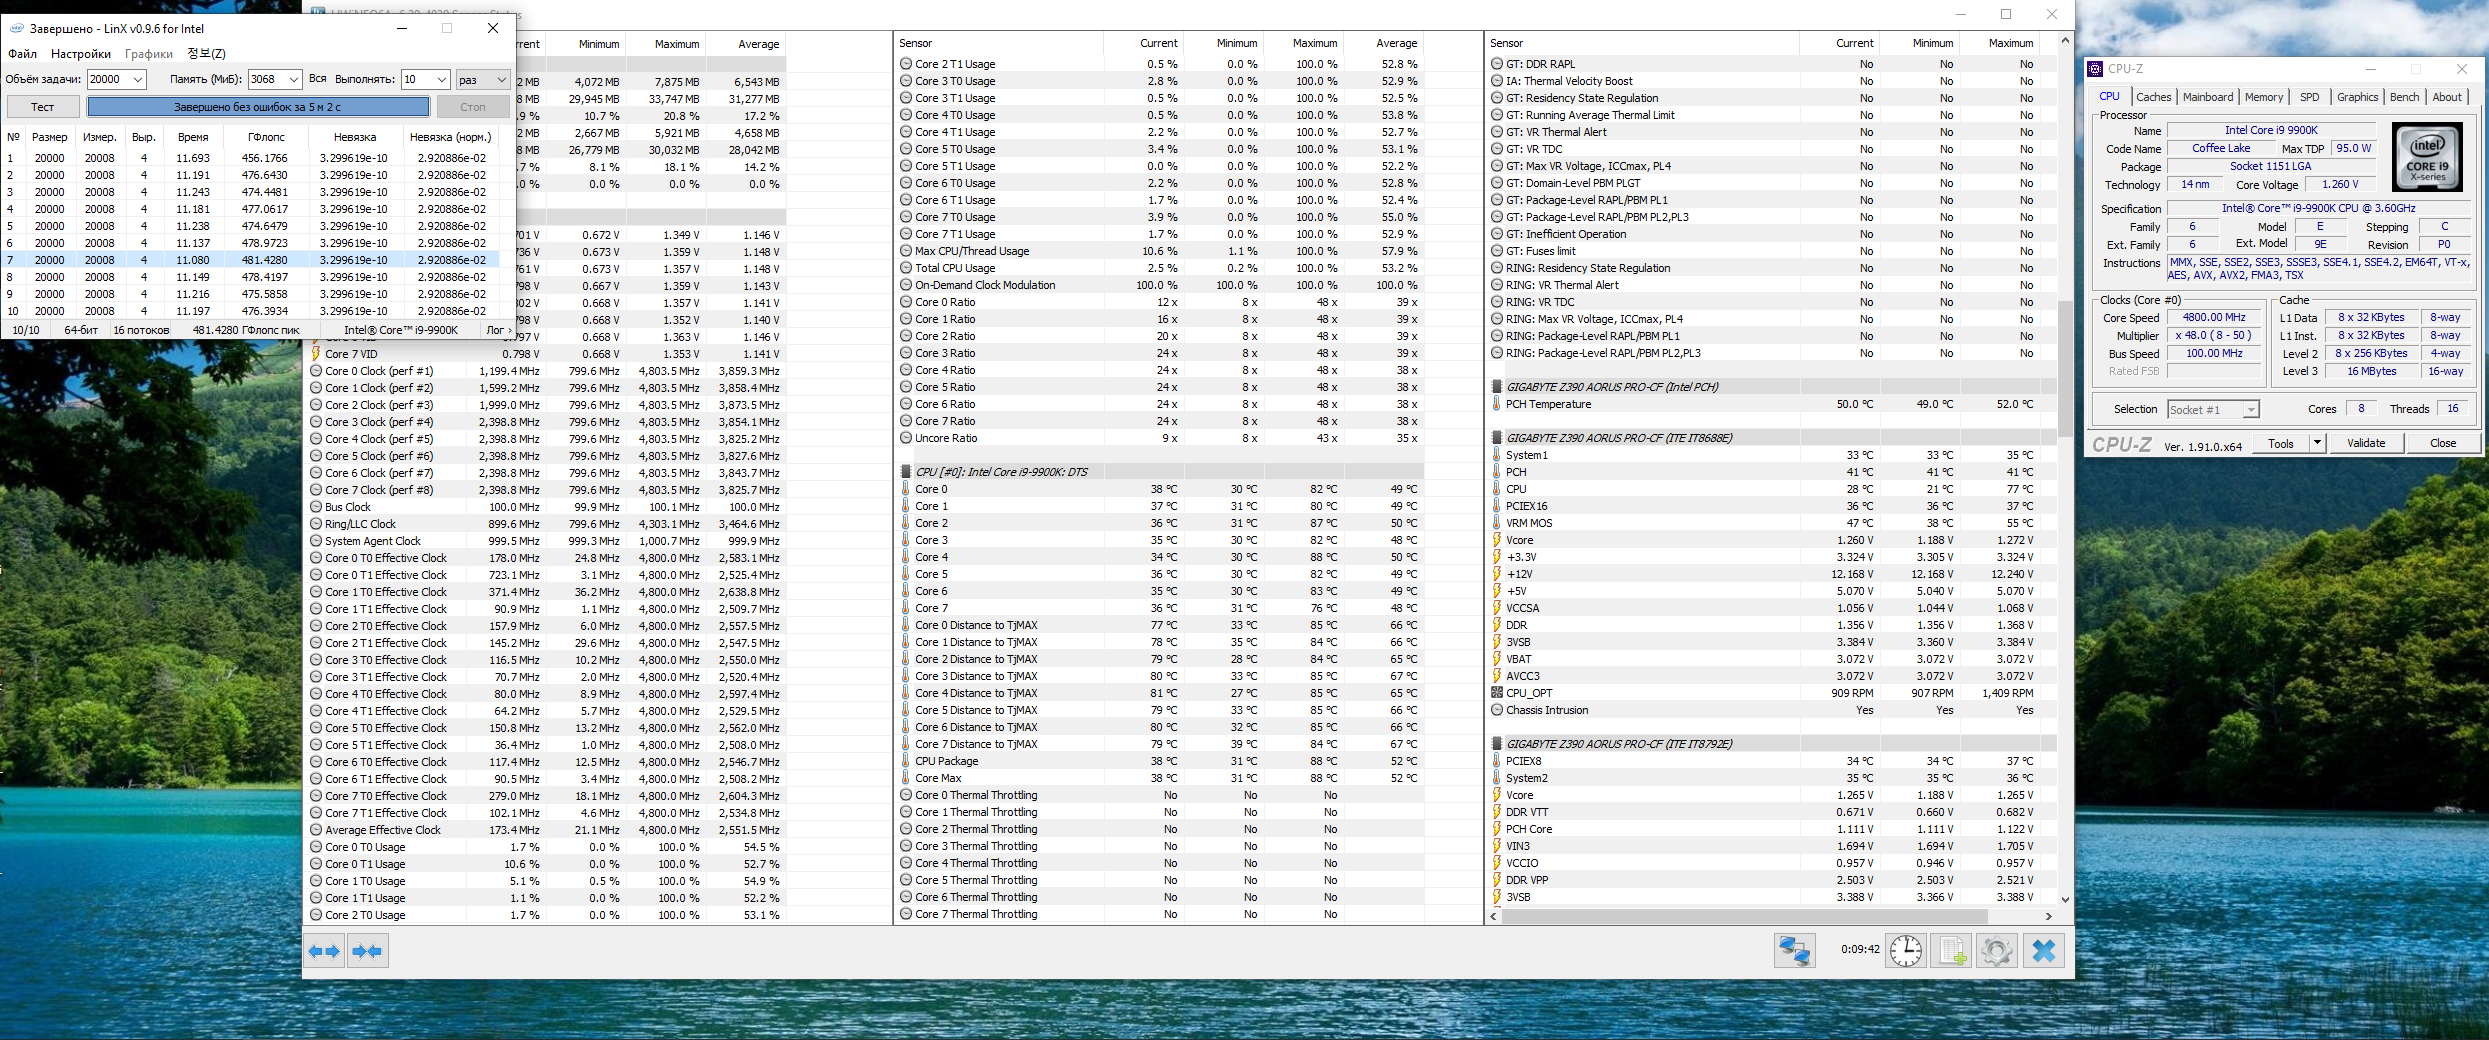Switch to CPU-Z Memory tab
2489x1040 pixels.
coord(2264,97)
